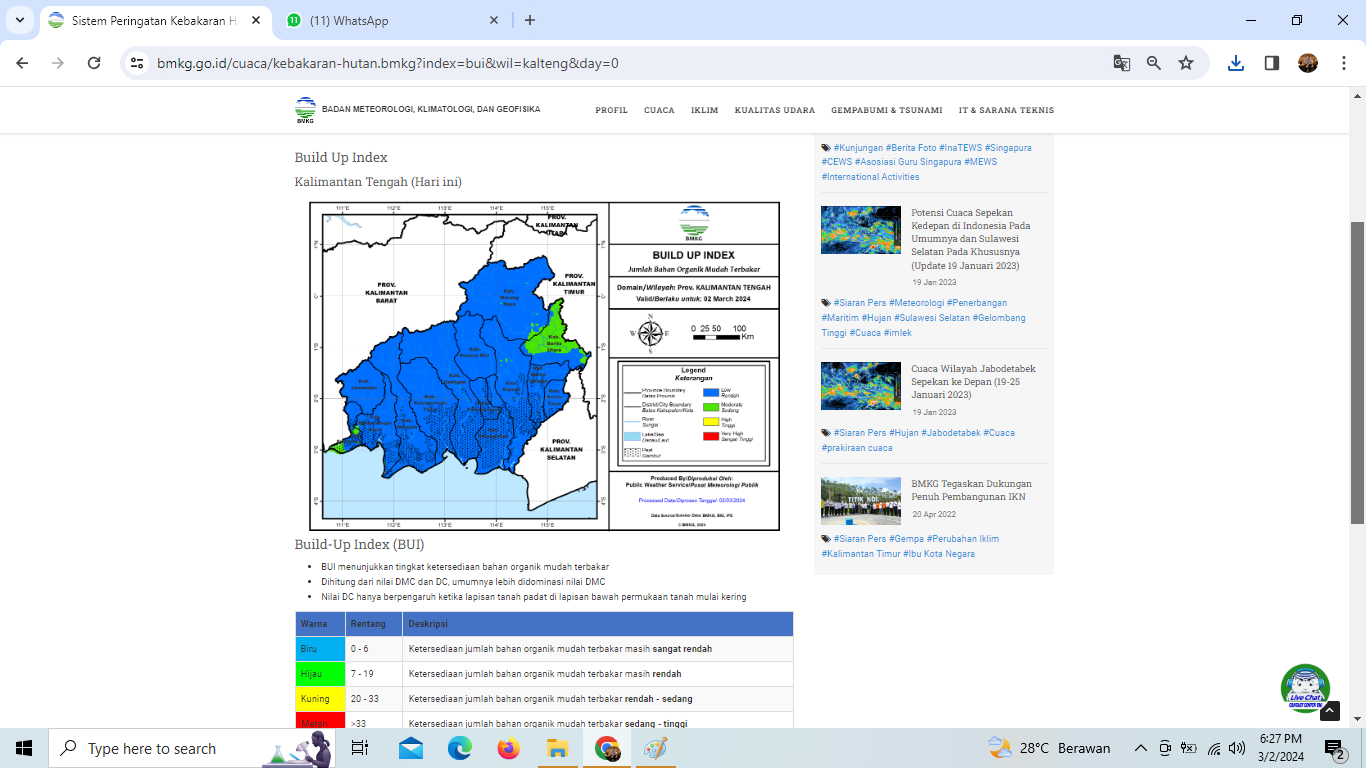Open Paint app on taskbar
The image size is (1366, 768).
[x=655, y=748]
